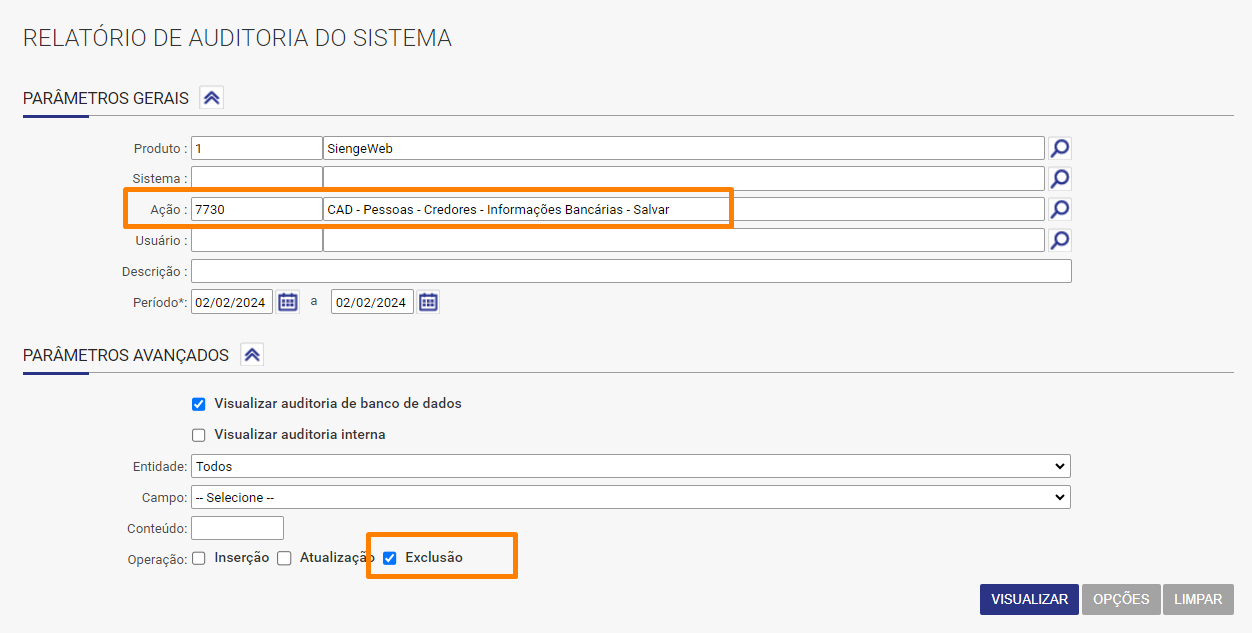This screenshot has width=1252, height=633.
Task: Enable Visualizar auditoria interna checkbox
Action: [198, 435]
